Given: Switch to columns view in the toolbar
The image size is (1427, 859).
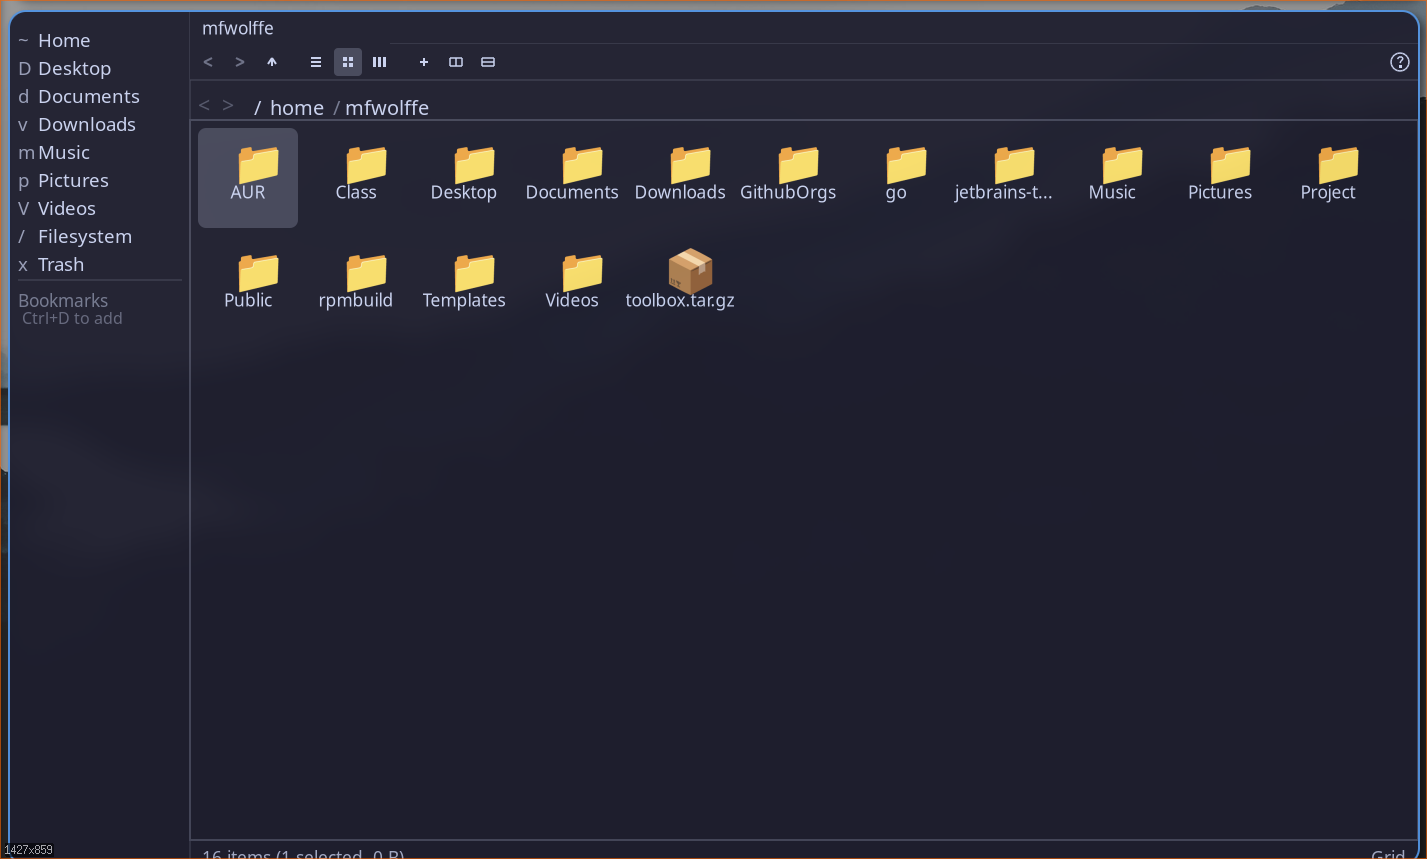Looking at the screenshot, I should pyautogui.click(x=380, y=62).
